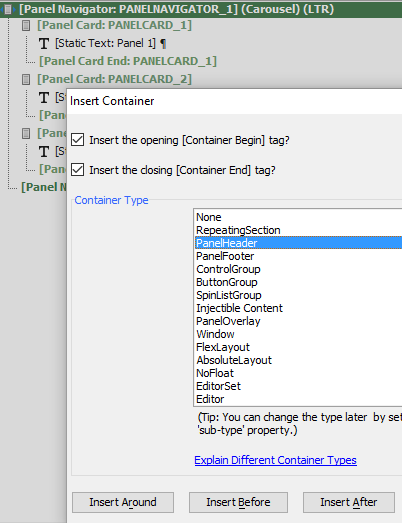Pick the None container type option
The width and height of the screenshot is (402, 523).
pos(209,217)
